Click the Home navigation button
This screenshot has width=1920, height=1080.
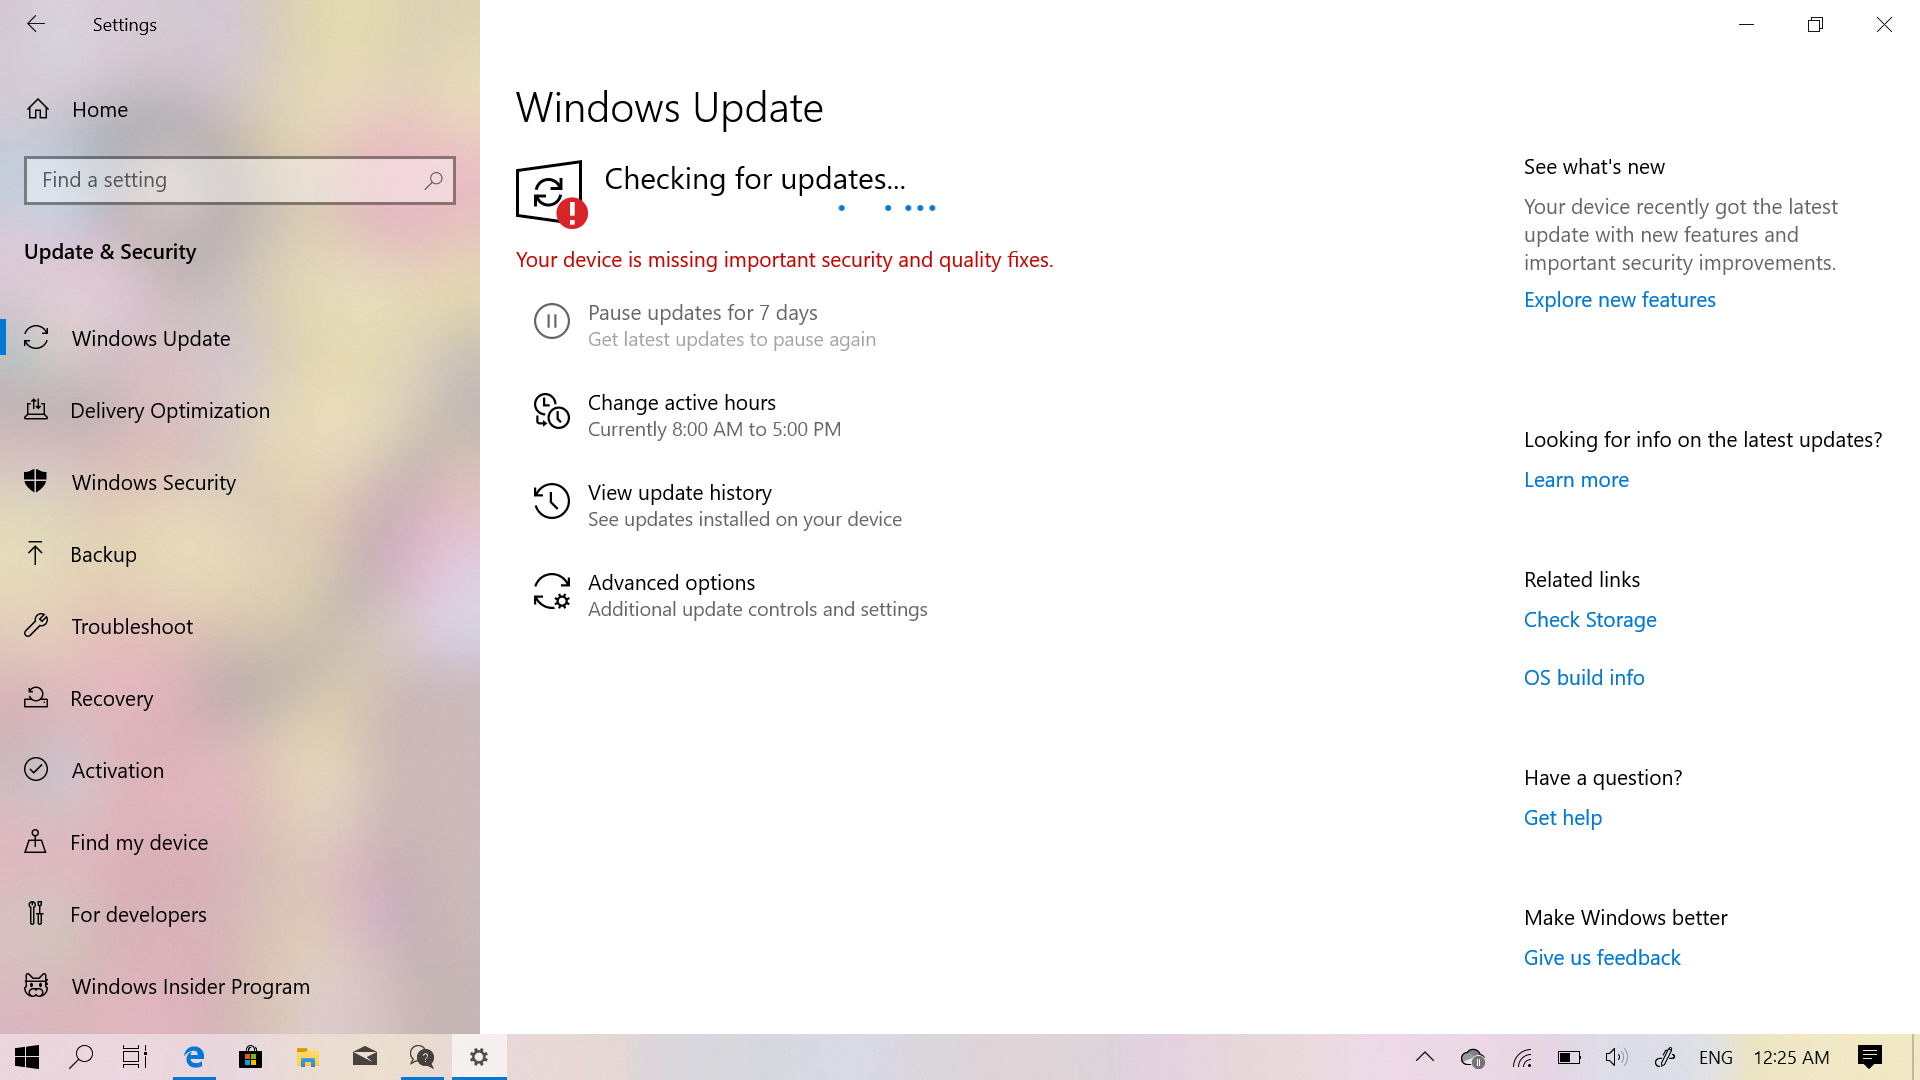(99, 108)
